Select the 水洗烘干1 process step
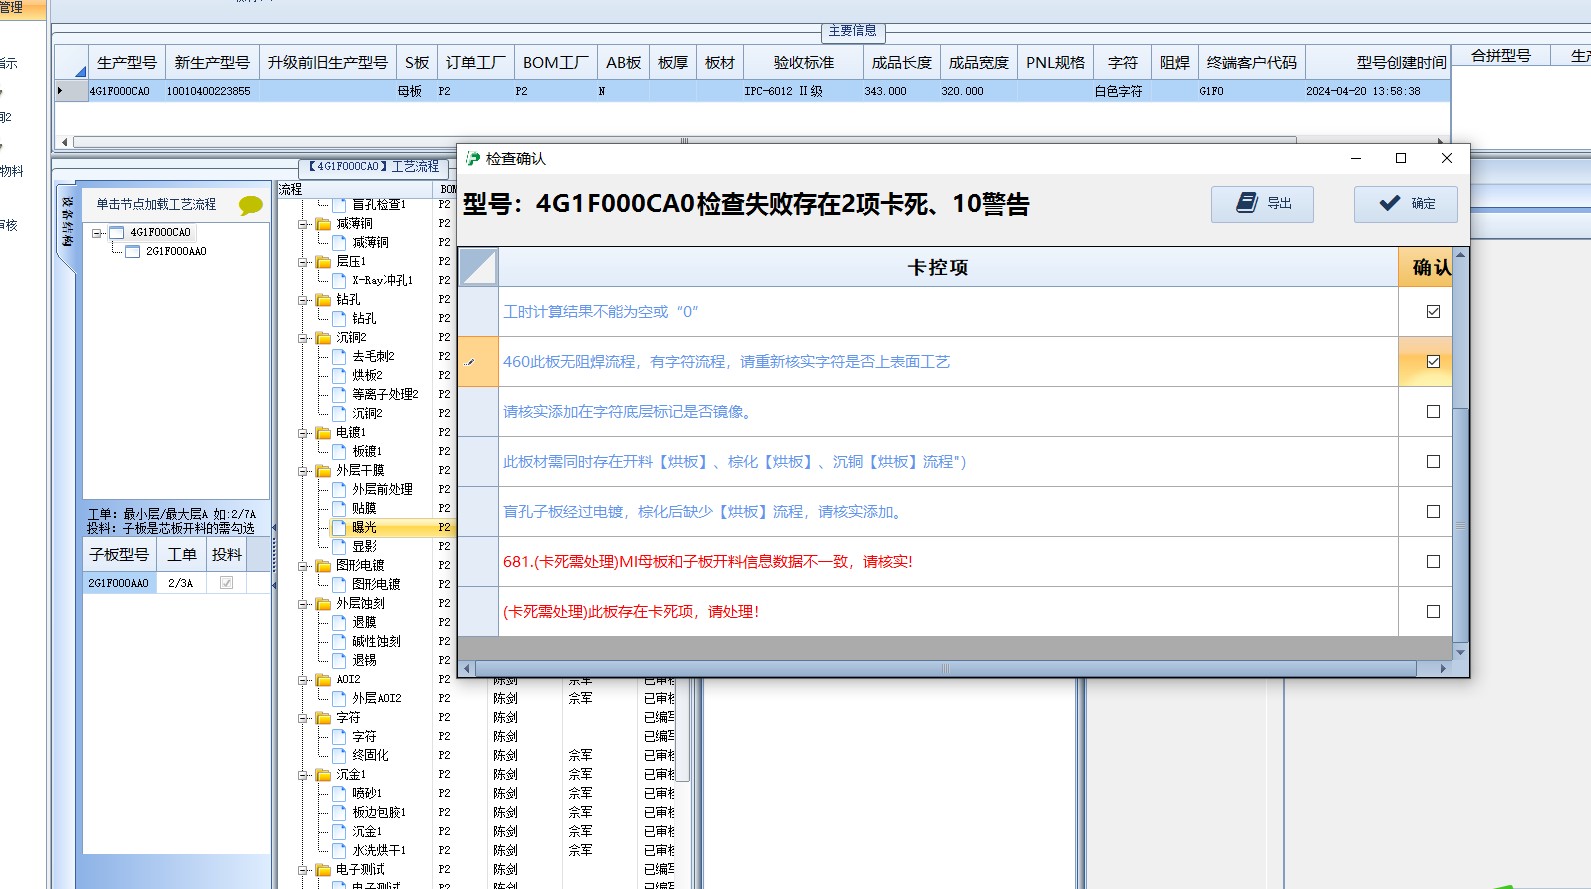The image size is (1591, 889). click(x=379, y=851)
